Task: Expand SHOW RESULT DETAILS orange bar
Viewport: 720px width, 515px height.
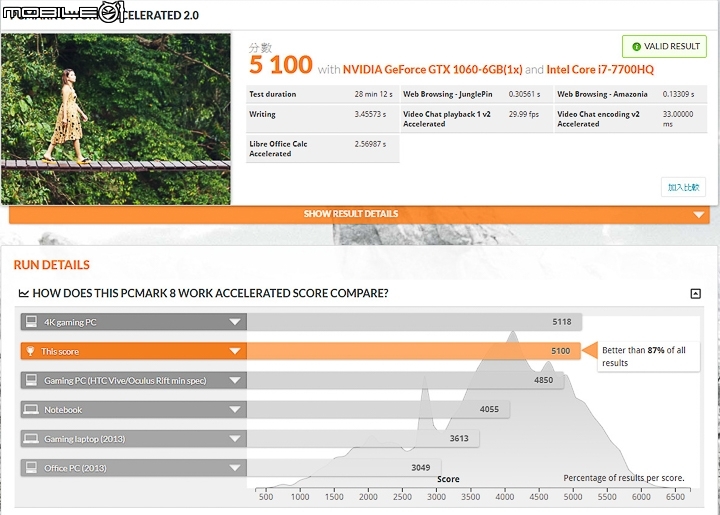Action: [x=359, y=214]
